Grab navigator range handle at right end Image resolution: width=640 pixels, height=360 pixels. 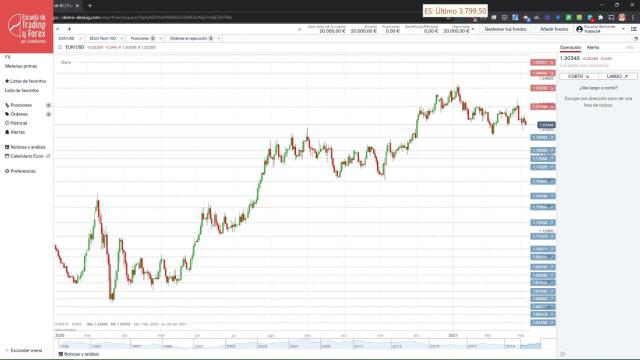click(x=541, y=344)
